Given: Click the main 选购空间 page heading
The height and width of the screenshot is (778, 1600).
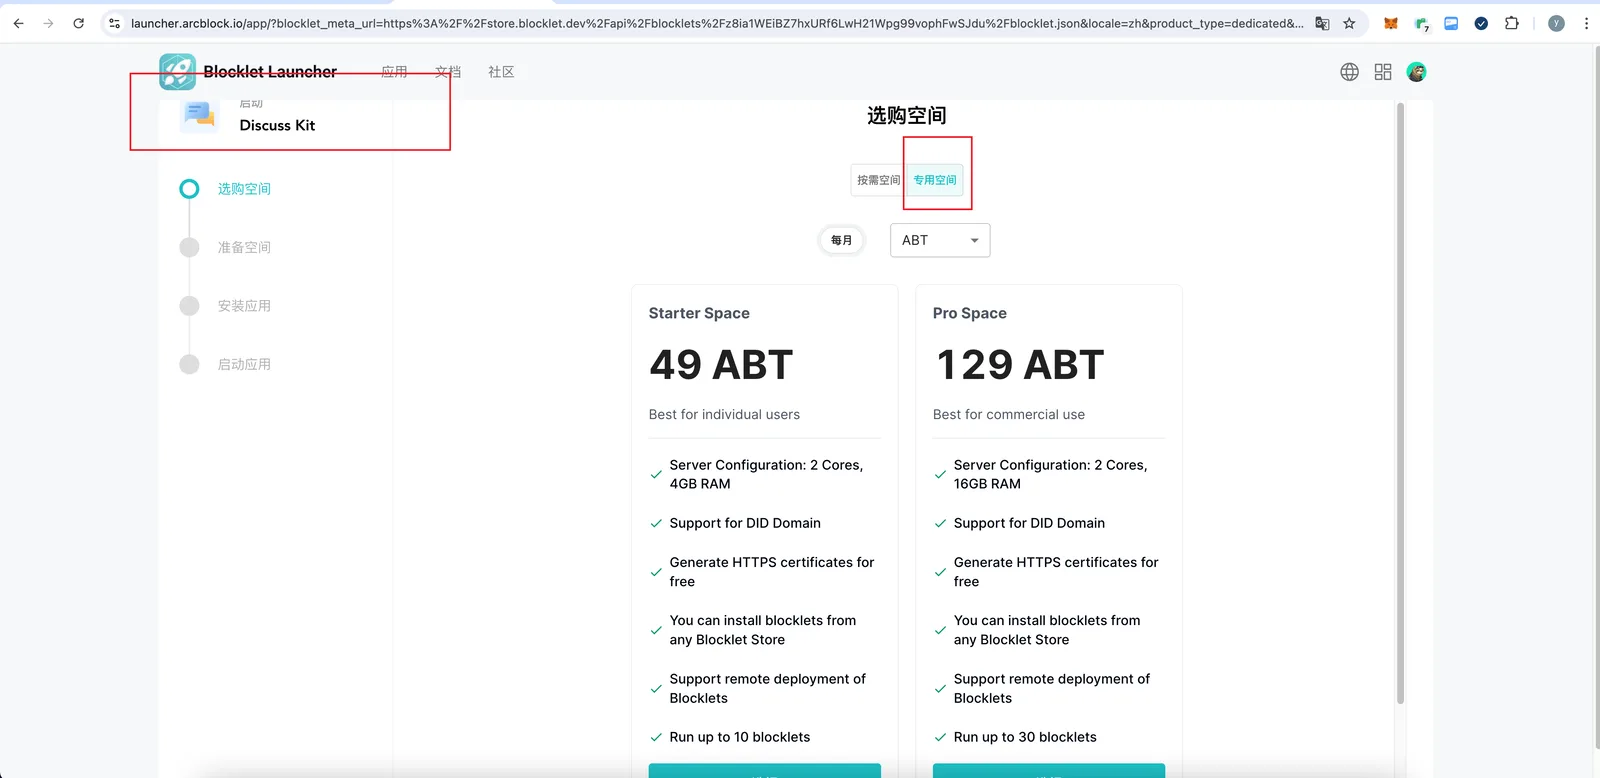Looking at the screenshot, I should 906,116.
